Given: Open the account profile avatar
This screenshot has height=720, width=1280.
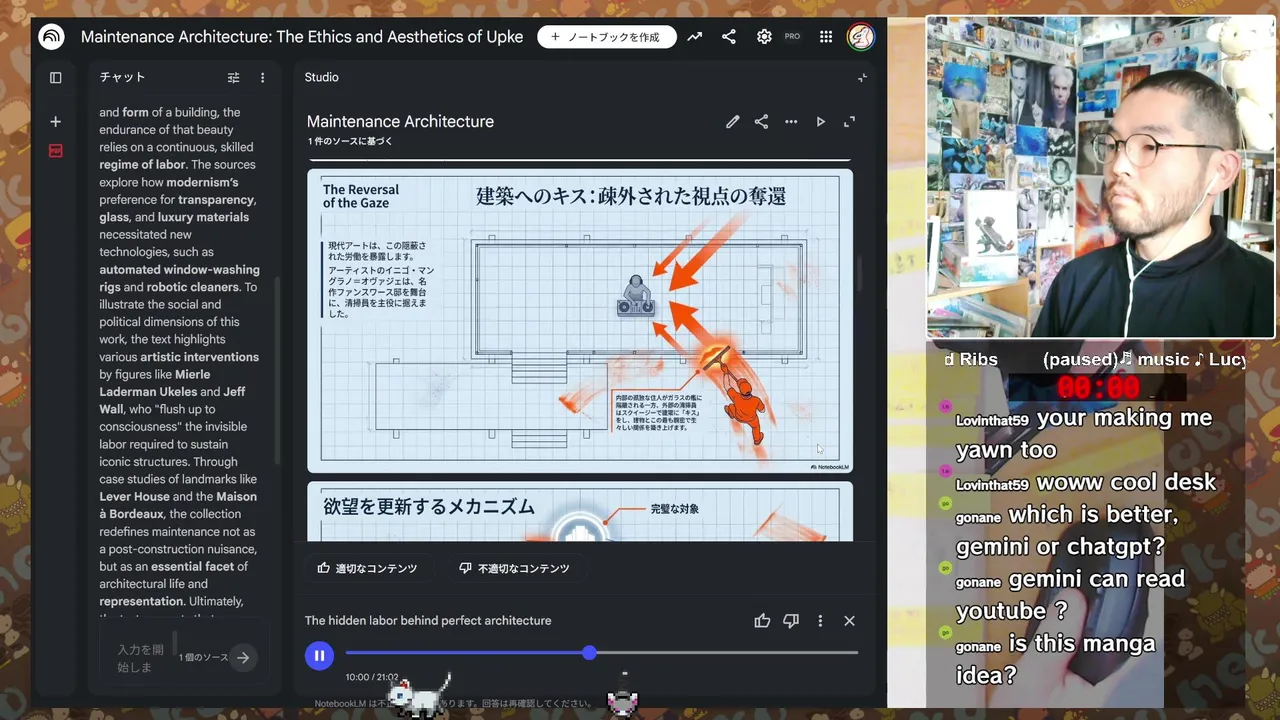Looking at the screenshot, I should point(861,37).
